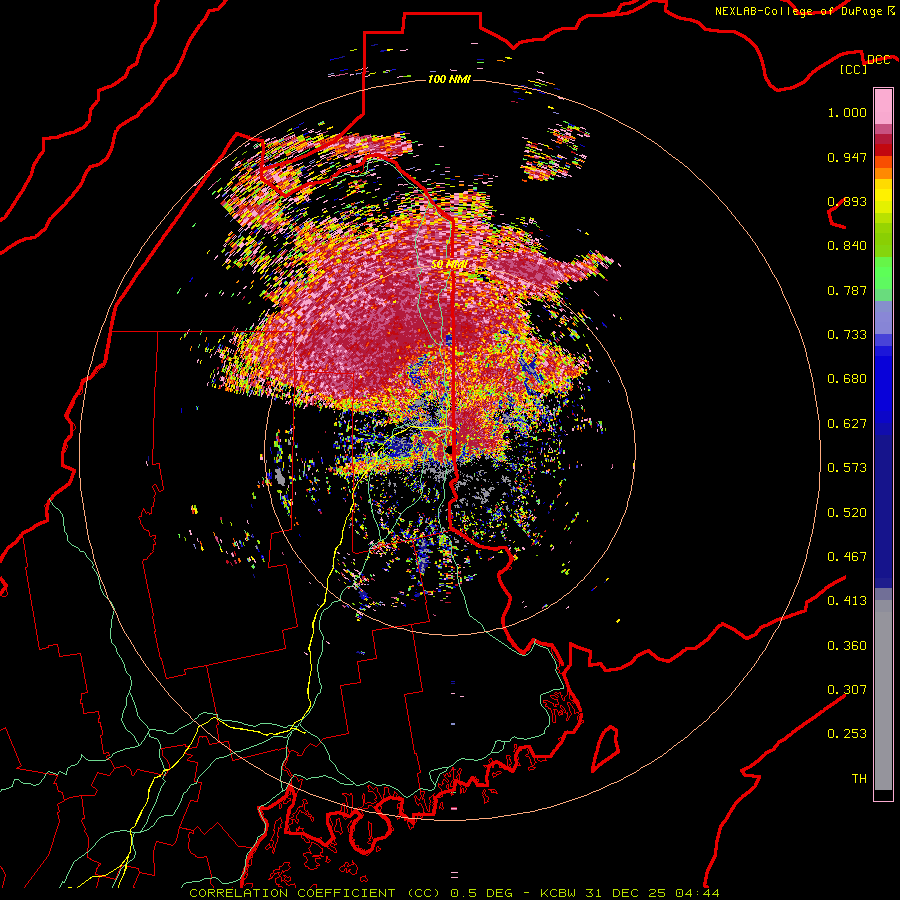Select the 0.893 legend value
The height and width of the screenshot is (900, 900).
847,201
